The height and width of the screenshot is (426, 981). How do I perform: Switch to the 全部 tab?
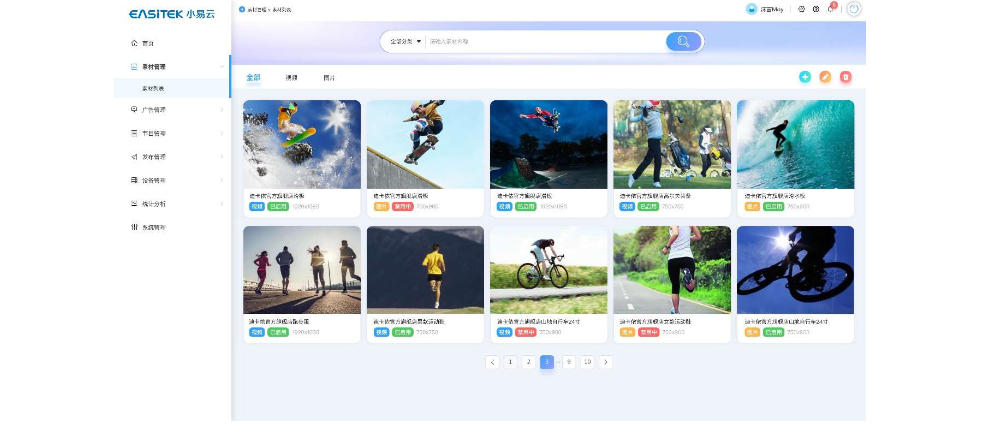coord(253,77)
